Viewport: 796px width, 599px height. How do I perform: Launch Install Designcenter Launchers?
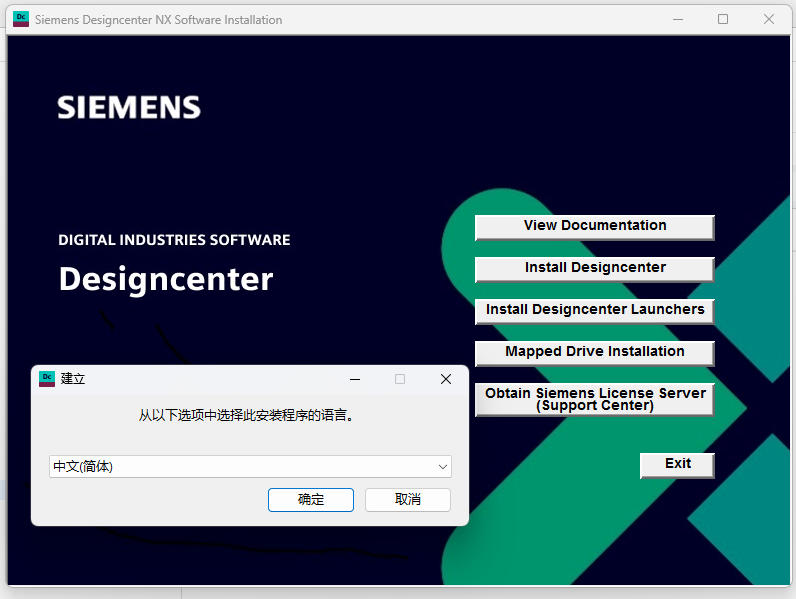click(594, 311)
